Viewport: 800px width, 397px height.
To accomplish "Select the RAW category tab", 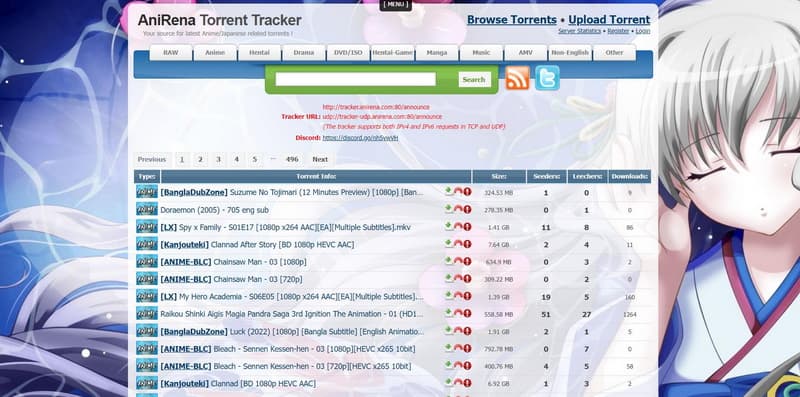I will pyautogui.click(x=171, y=53).
